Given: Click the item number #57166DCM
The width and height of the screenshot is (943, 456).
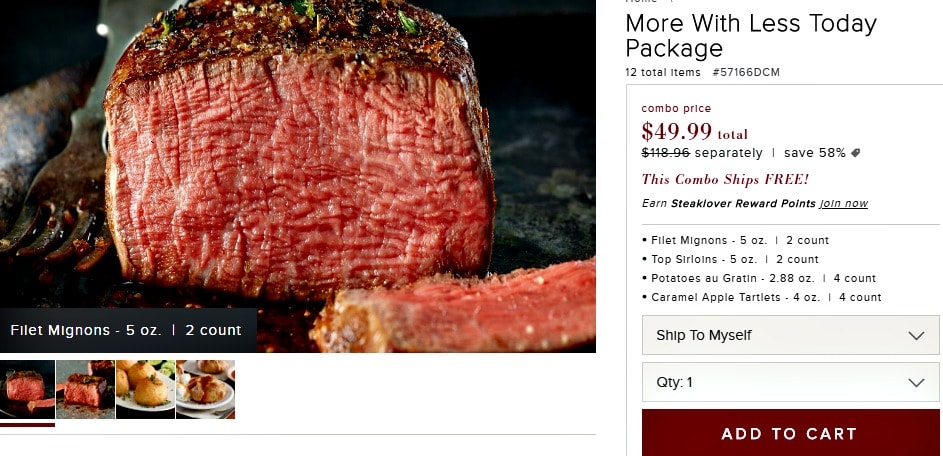Looking at the screenshot, I should pyautogui.click(x=746, y=73).
